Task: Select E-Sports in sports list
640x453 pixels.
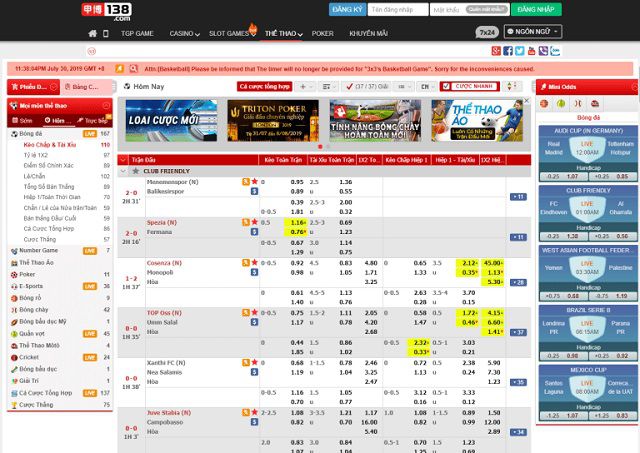Action: [31, 286]
